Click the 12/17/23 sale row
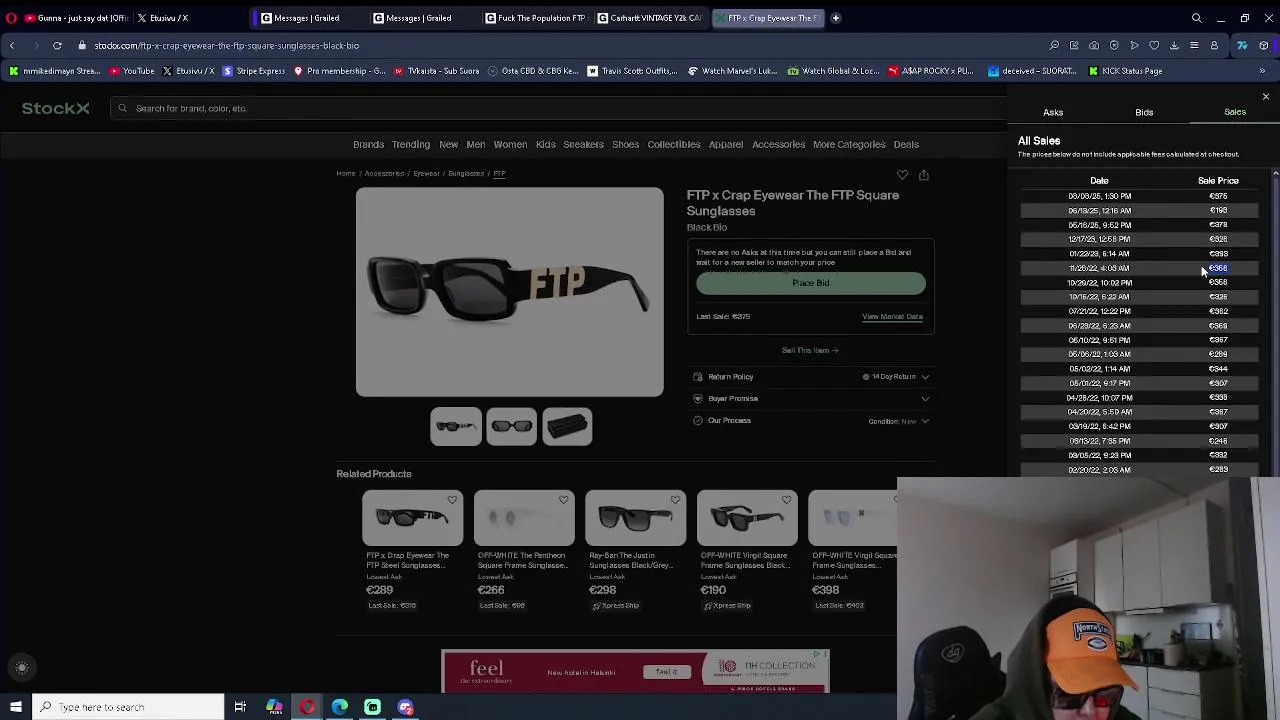The image size is (1280, 720). (x=1139, y=240)
